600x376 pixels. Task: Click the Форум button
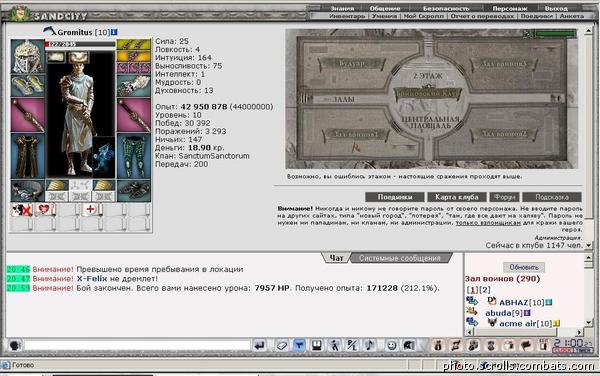[504, 197]
